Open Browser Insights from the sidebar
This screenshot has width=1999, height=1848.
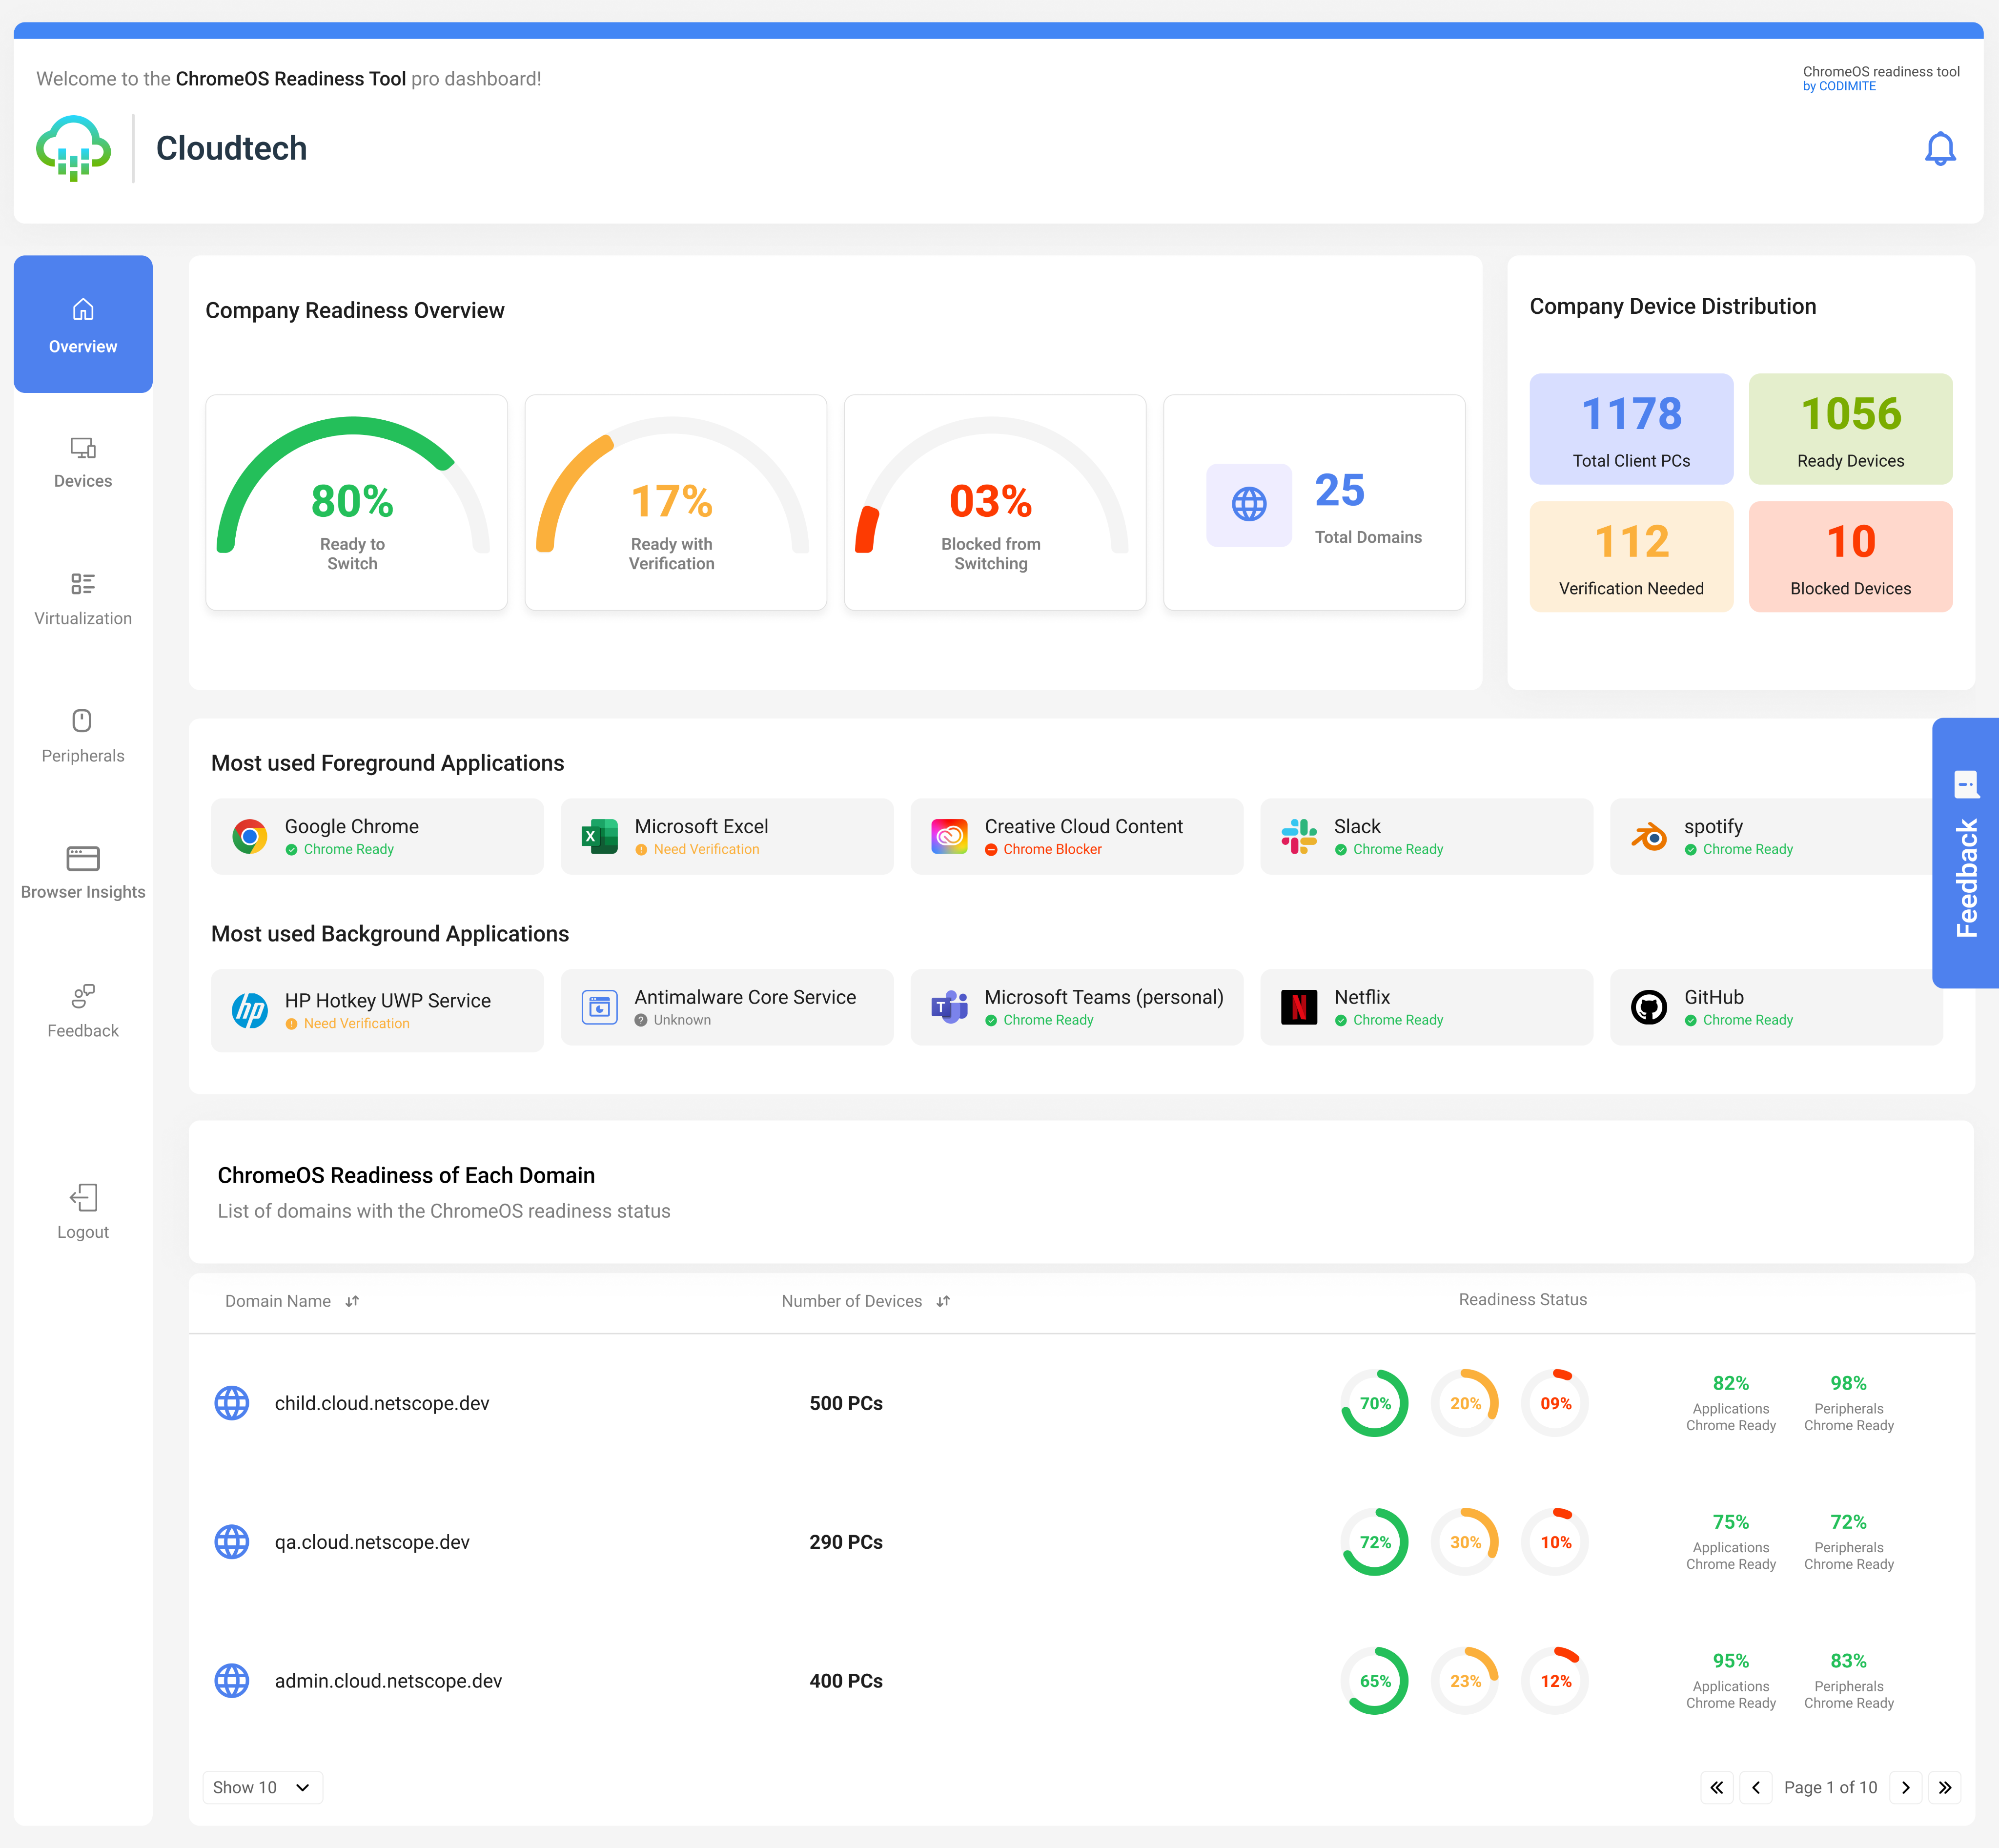(83, 872)
